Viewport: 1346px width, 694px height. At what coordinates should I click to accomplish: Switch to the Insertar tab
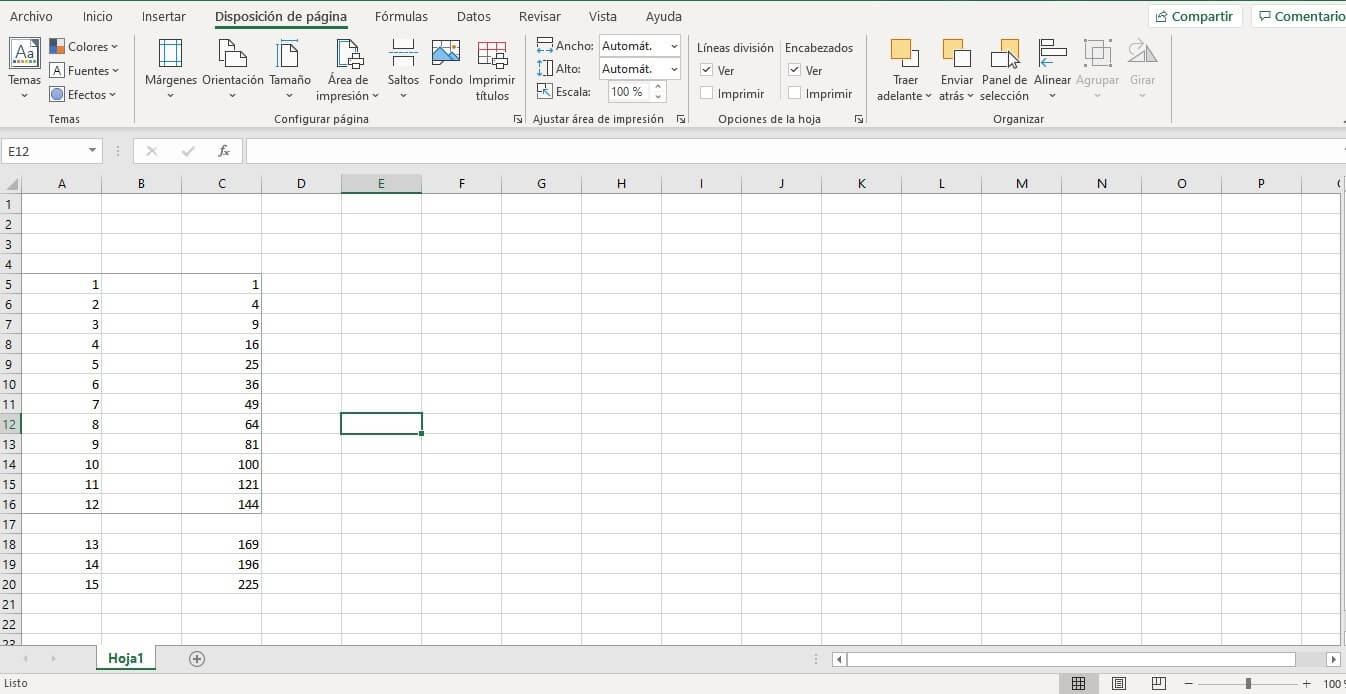(164, 16)
